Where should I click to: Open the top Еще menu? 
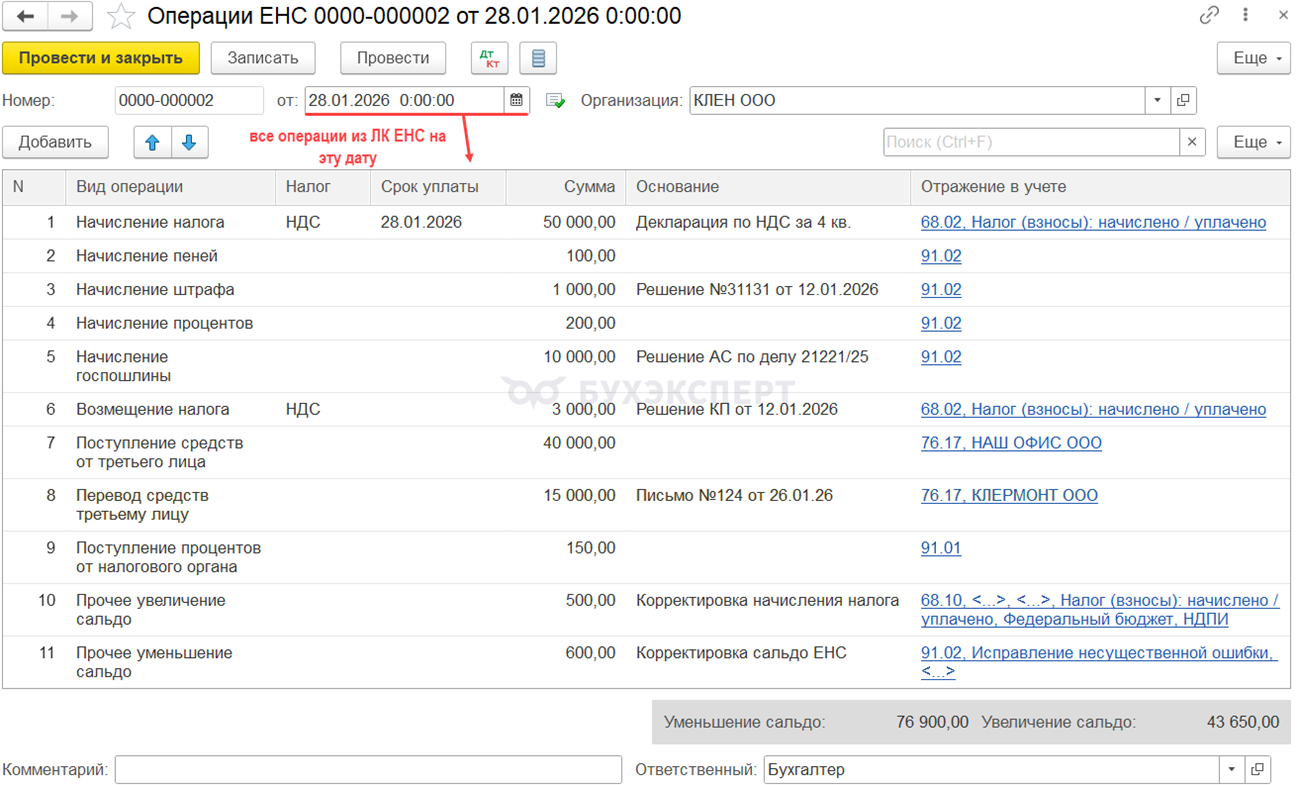click(x=1254, y=58)
